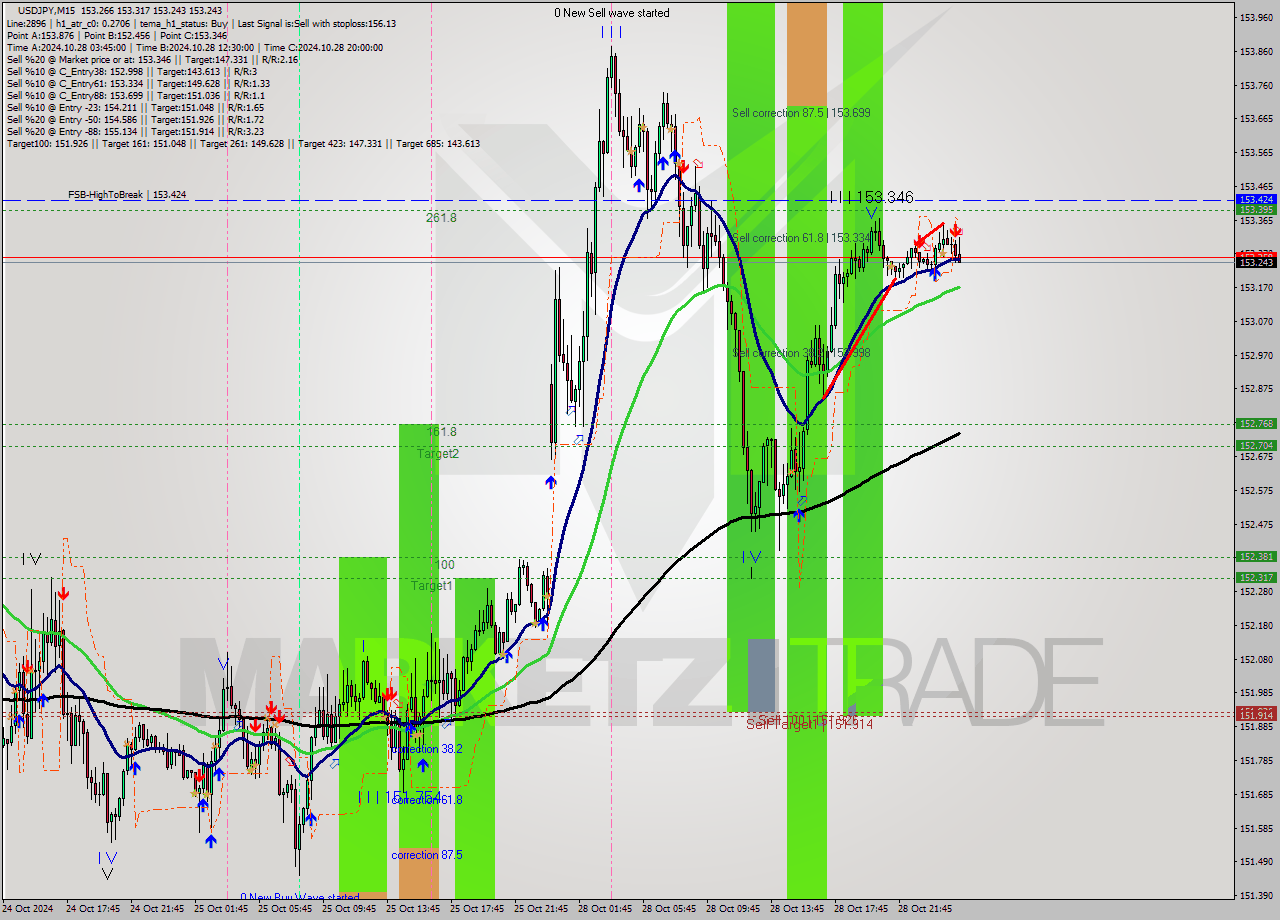Click the 153.070 price axis value
This screenshot has width=1280, height=920.
click(1258, 321)
